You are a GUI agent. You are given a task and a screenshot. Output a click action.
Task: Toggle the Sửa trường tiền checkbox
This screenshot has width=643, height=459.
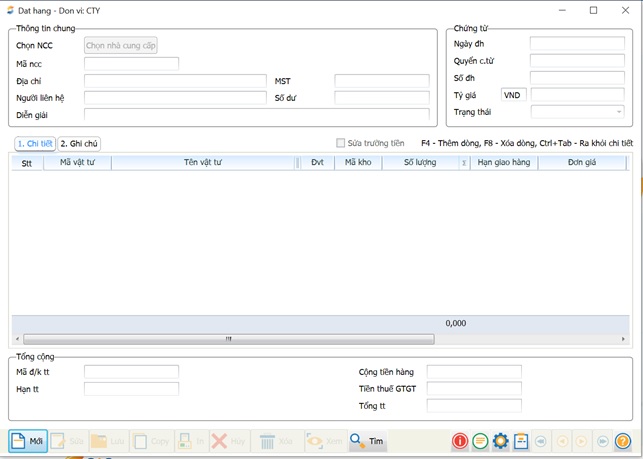pos(341,144)
